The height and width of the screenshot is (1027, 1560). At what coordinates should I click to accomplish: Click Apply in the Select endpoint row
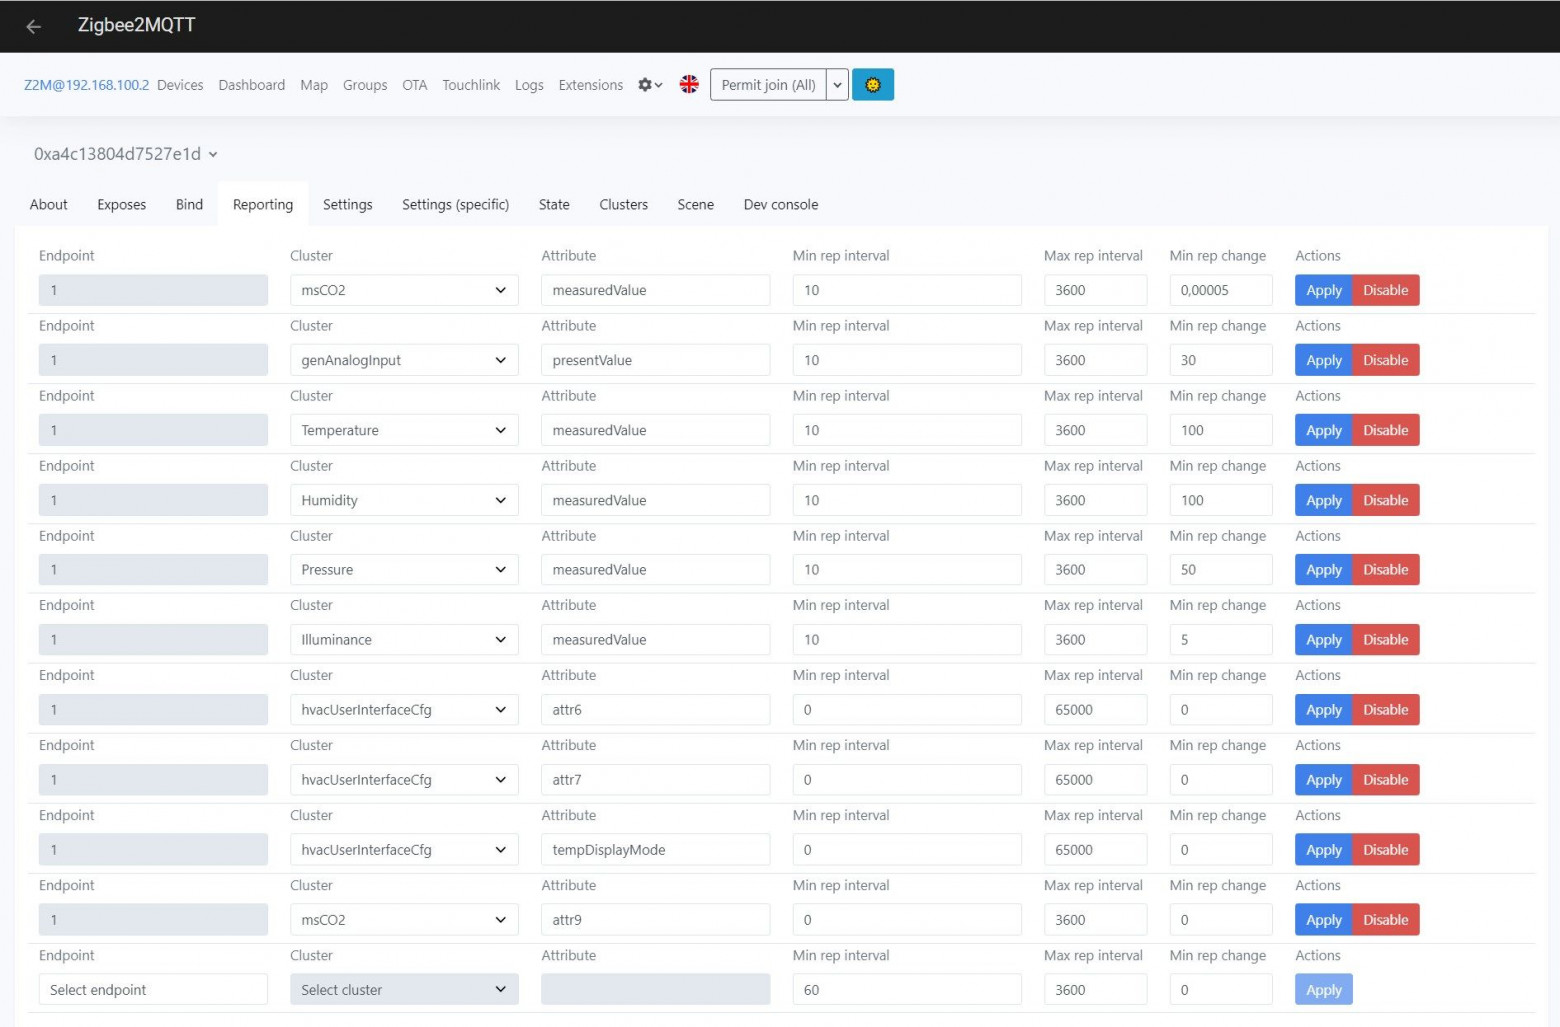click(1324, 990)
